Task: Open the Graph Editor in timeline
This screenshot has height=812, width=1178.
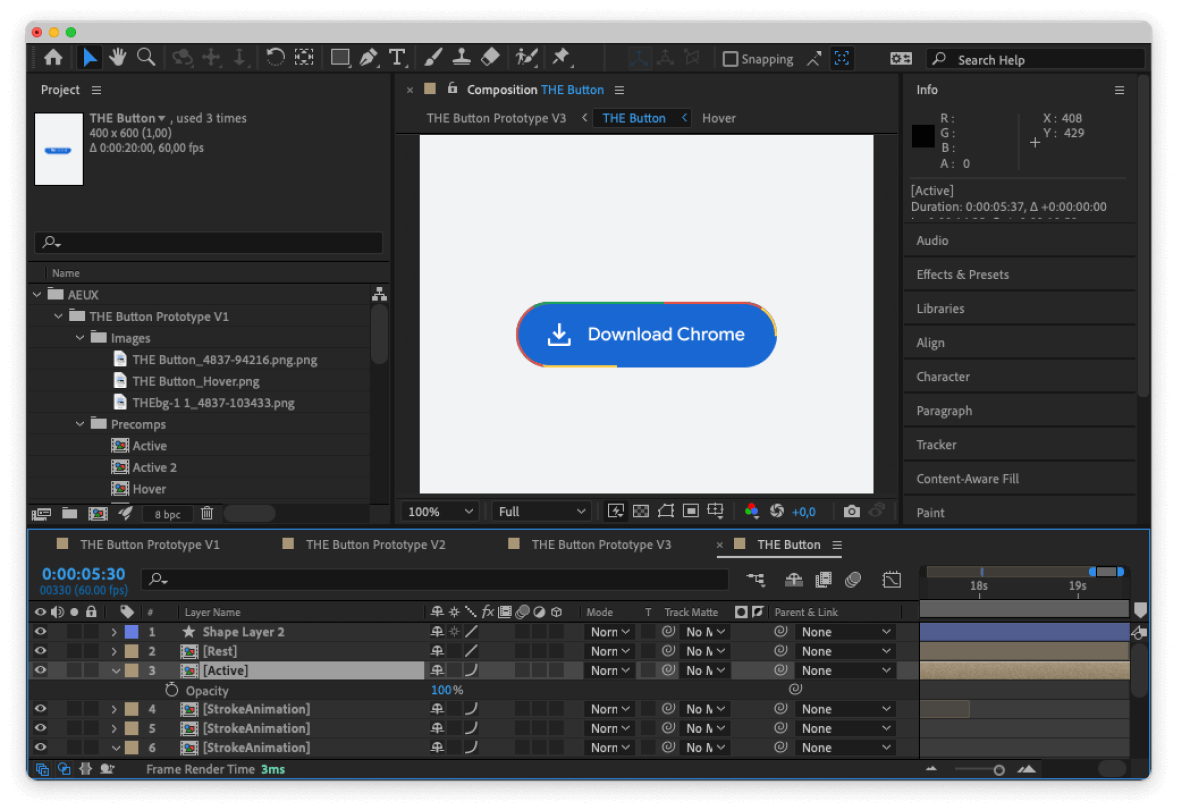Action: tap(892, 579)
